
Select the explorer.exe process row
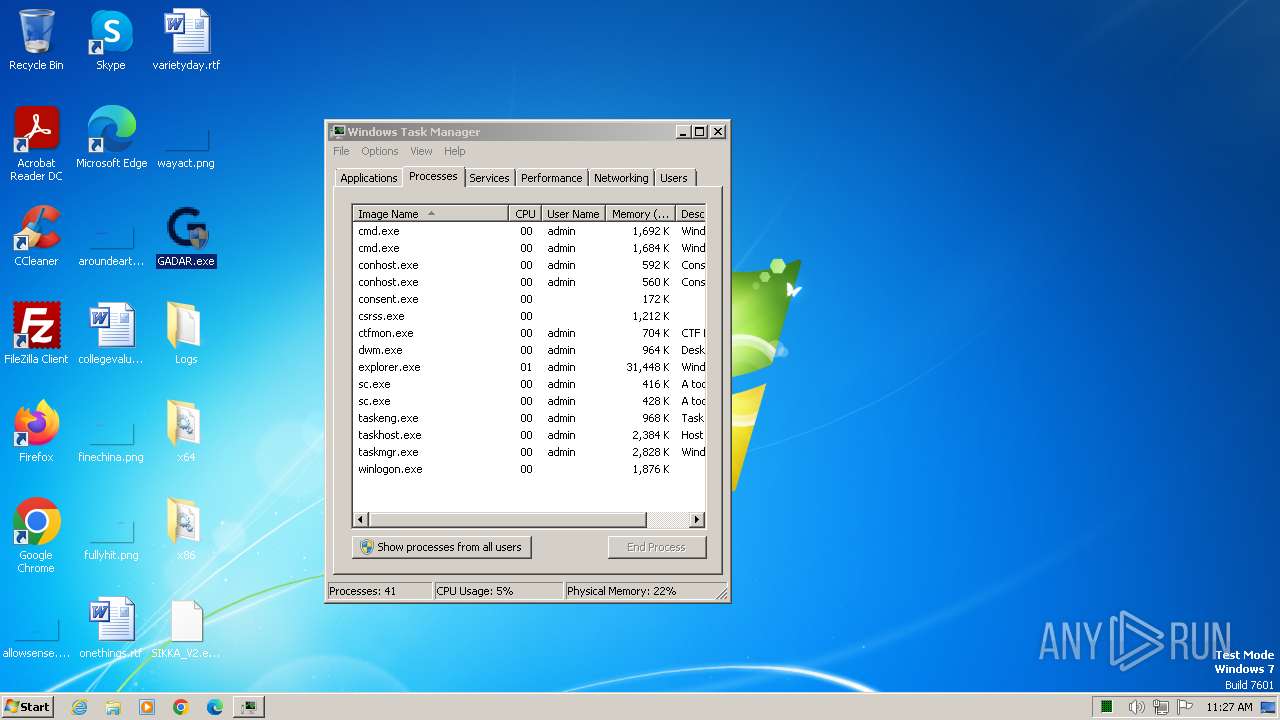[529, 367]
